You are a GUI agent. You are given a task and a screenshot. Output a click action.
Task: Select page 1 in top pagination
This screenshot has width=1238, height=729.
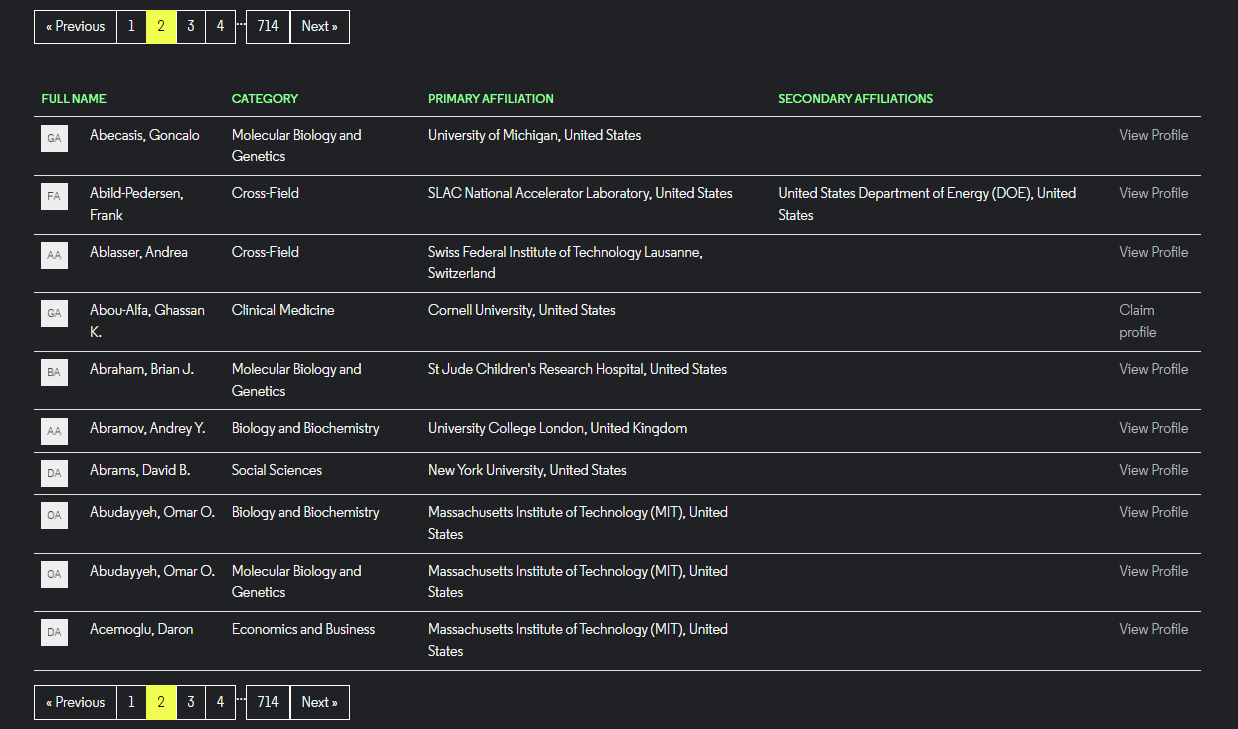(x=131, y=27)
